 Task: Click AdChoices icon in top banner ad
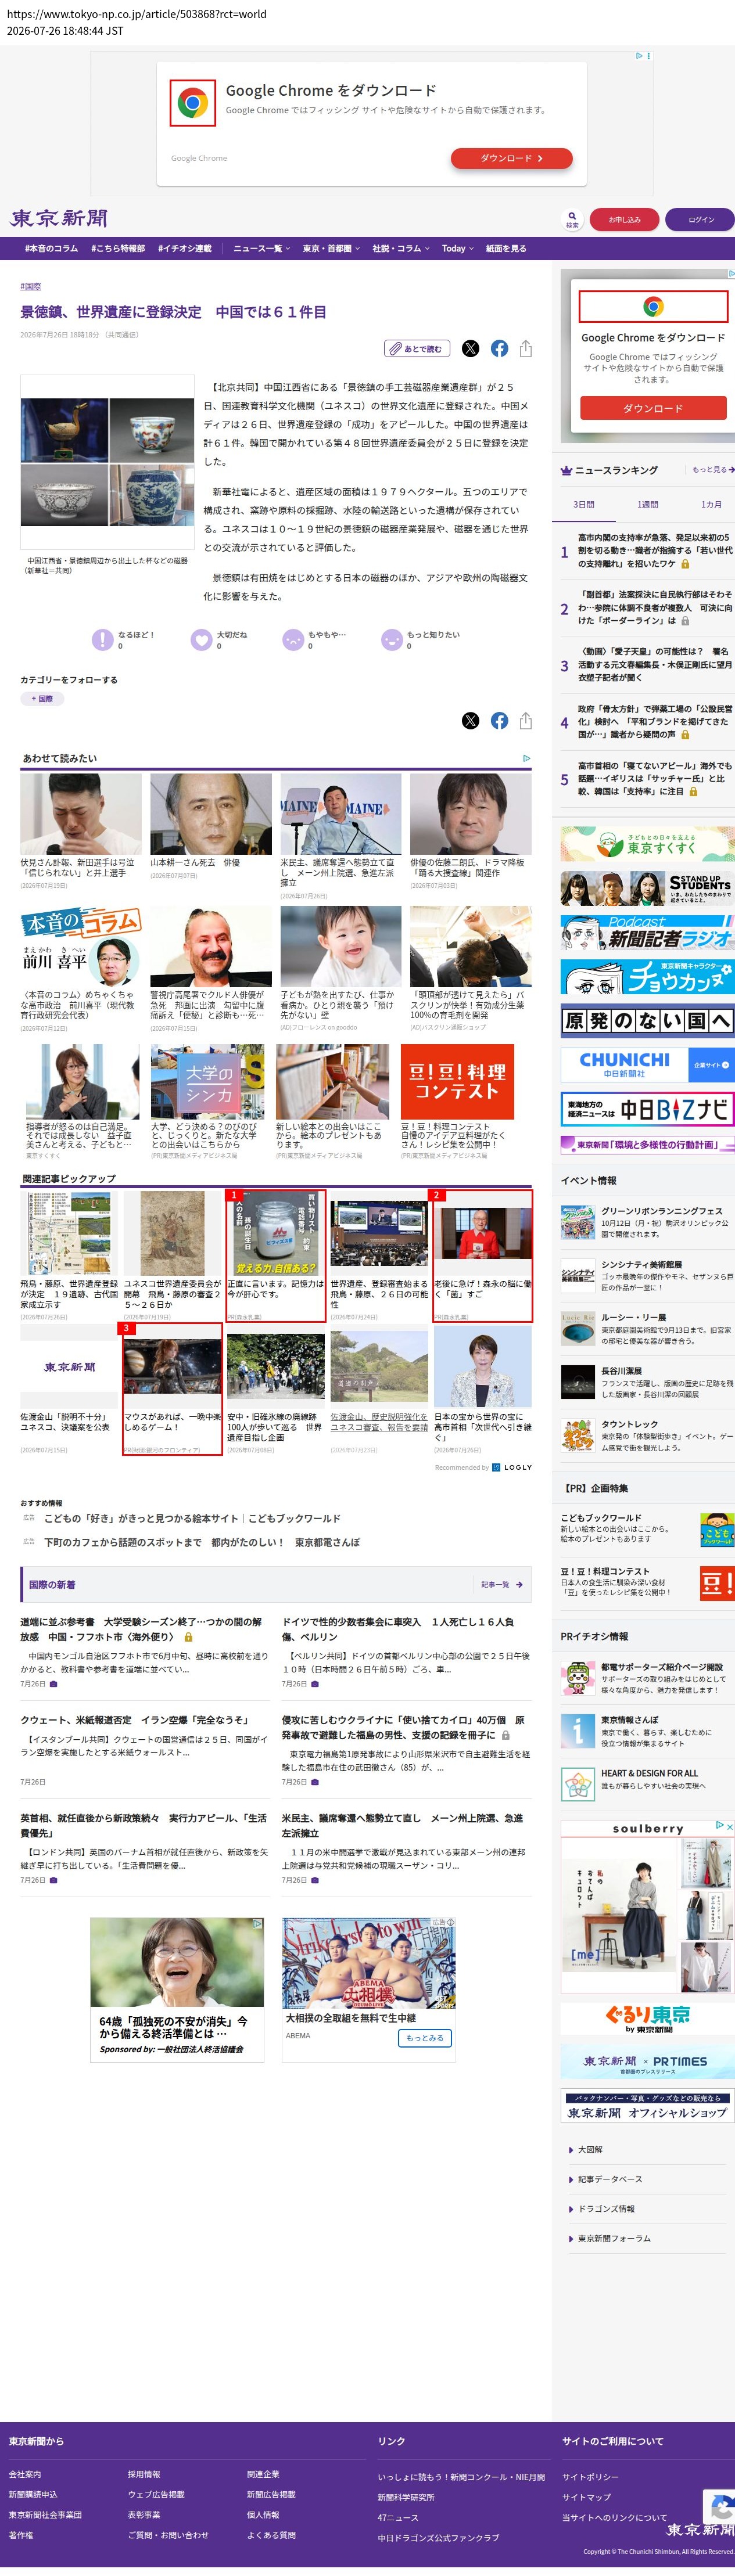coord(640,56)
